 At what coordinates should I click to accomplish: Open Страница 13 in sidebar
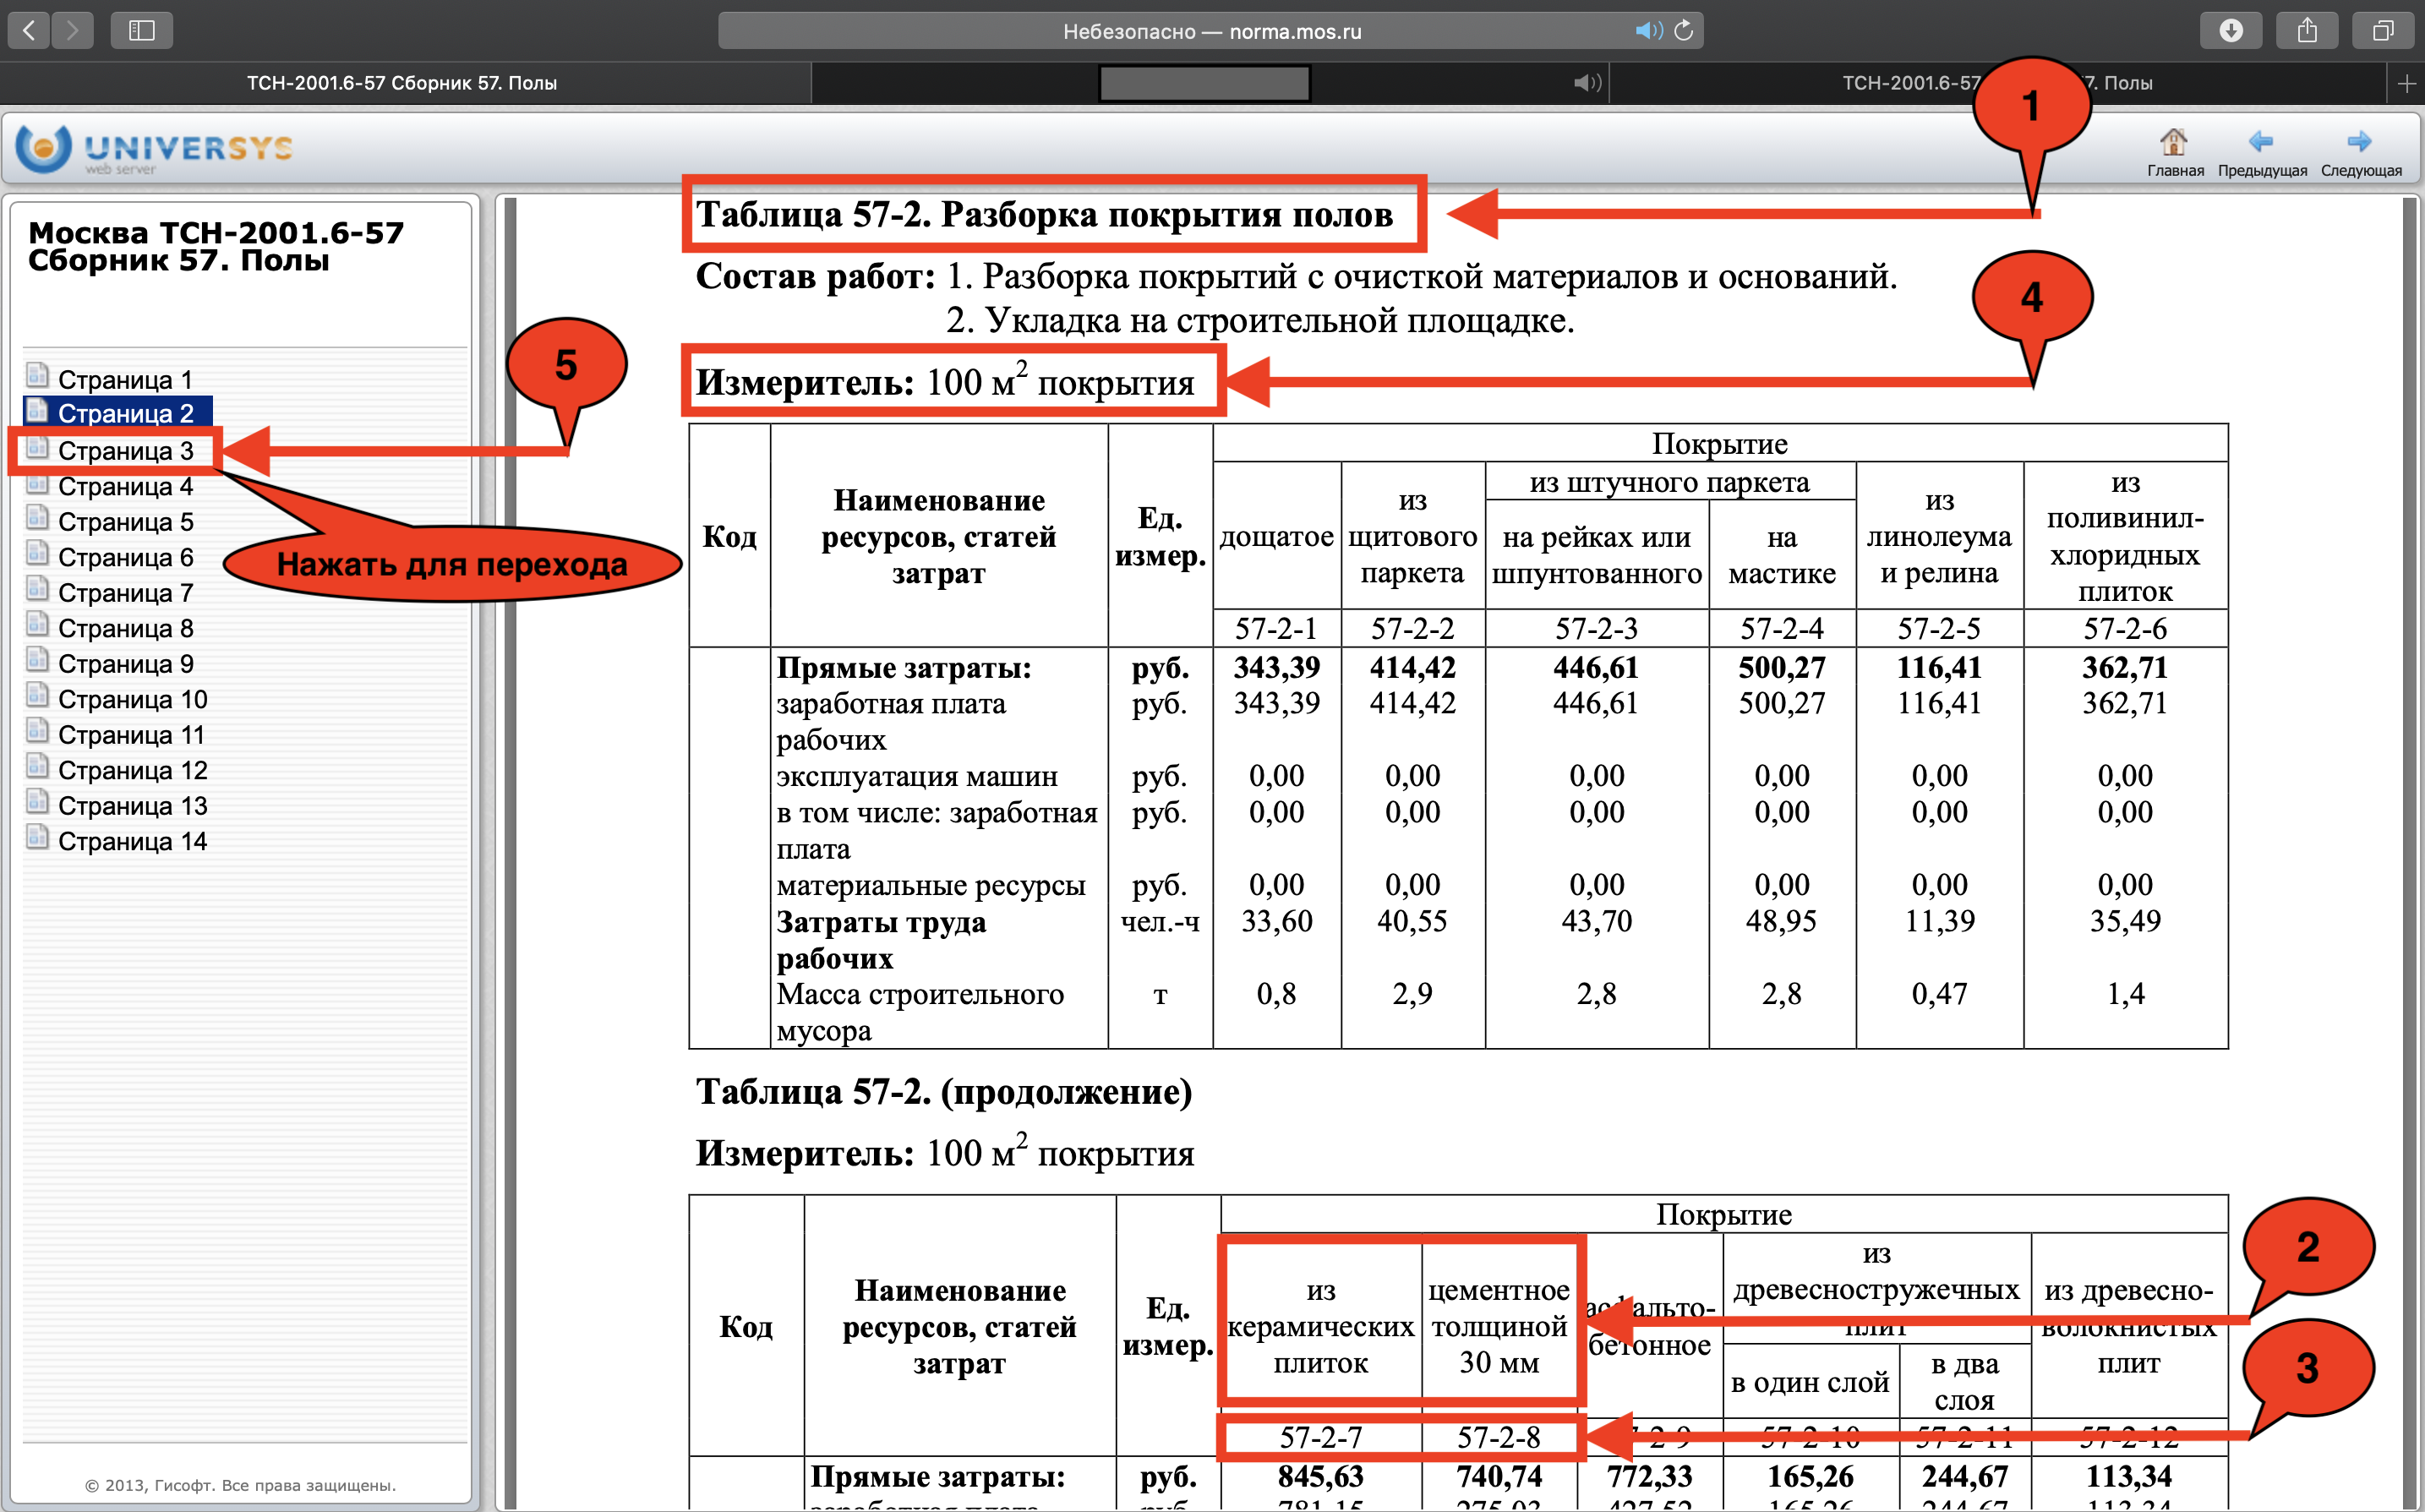[132, 806]
